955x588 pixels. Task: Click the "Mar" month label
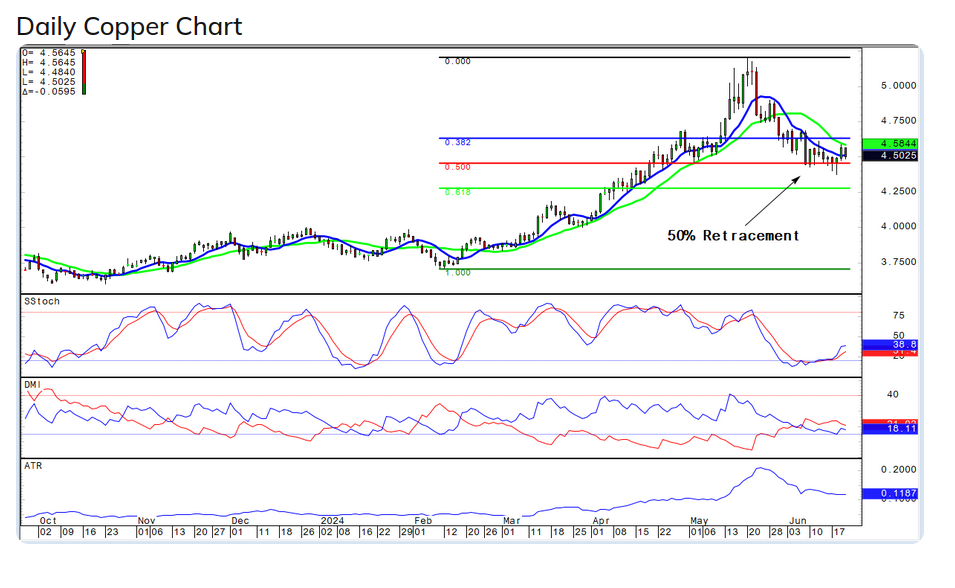512,521
